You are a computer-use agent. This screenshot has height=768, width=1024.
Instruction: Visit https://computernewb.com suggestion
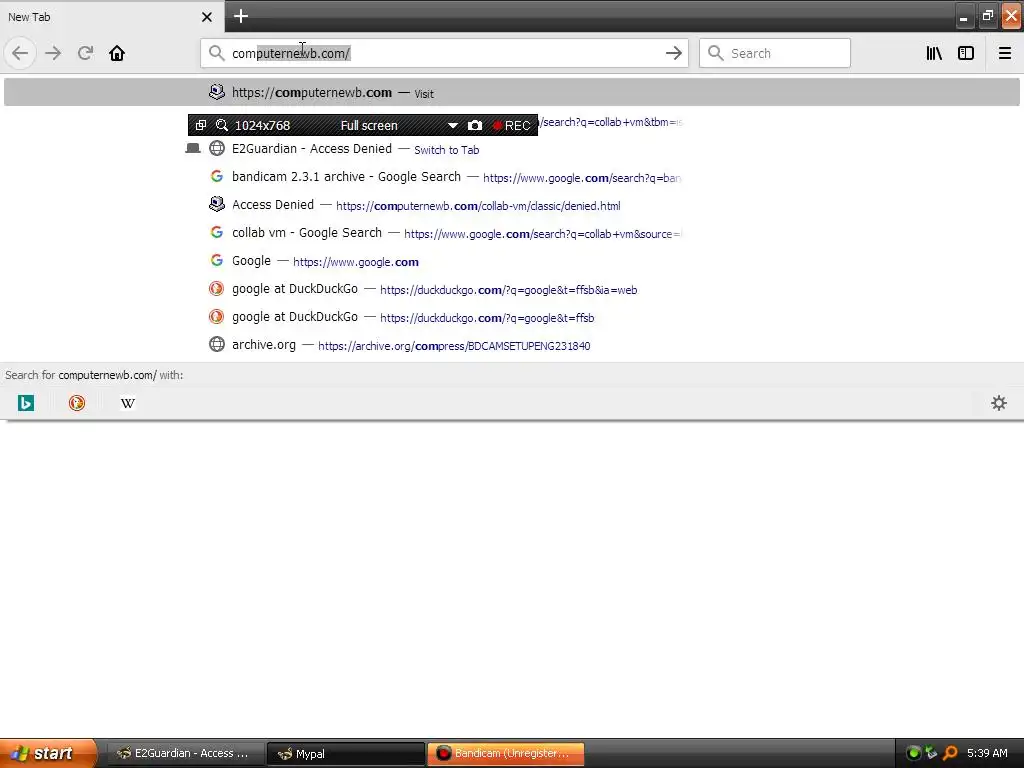coord(512,92)
